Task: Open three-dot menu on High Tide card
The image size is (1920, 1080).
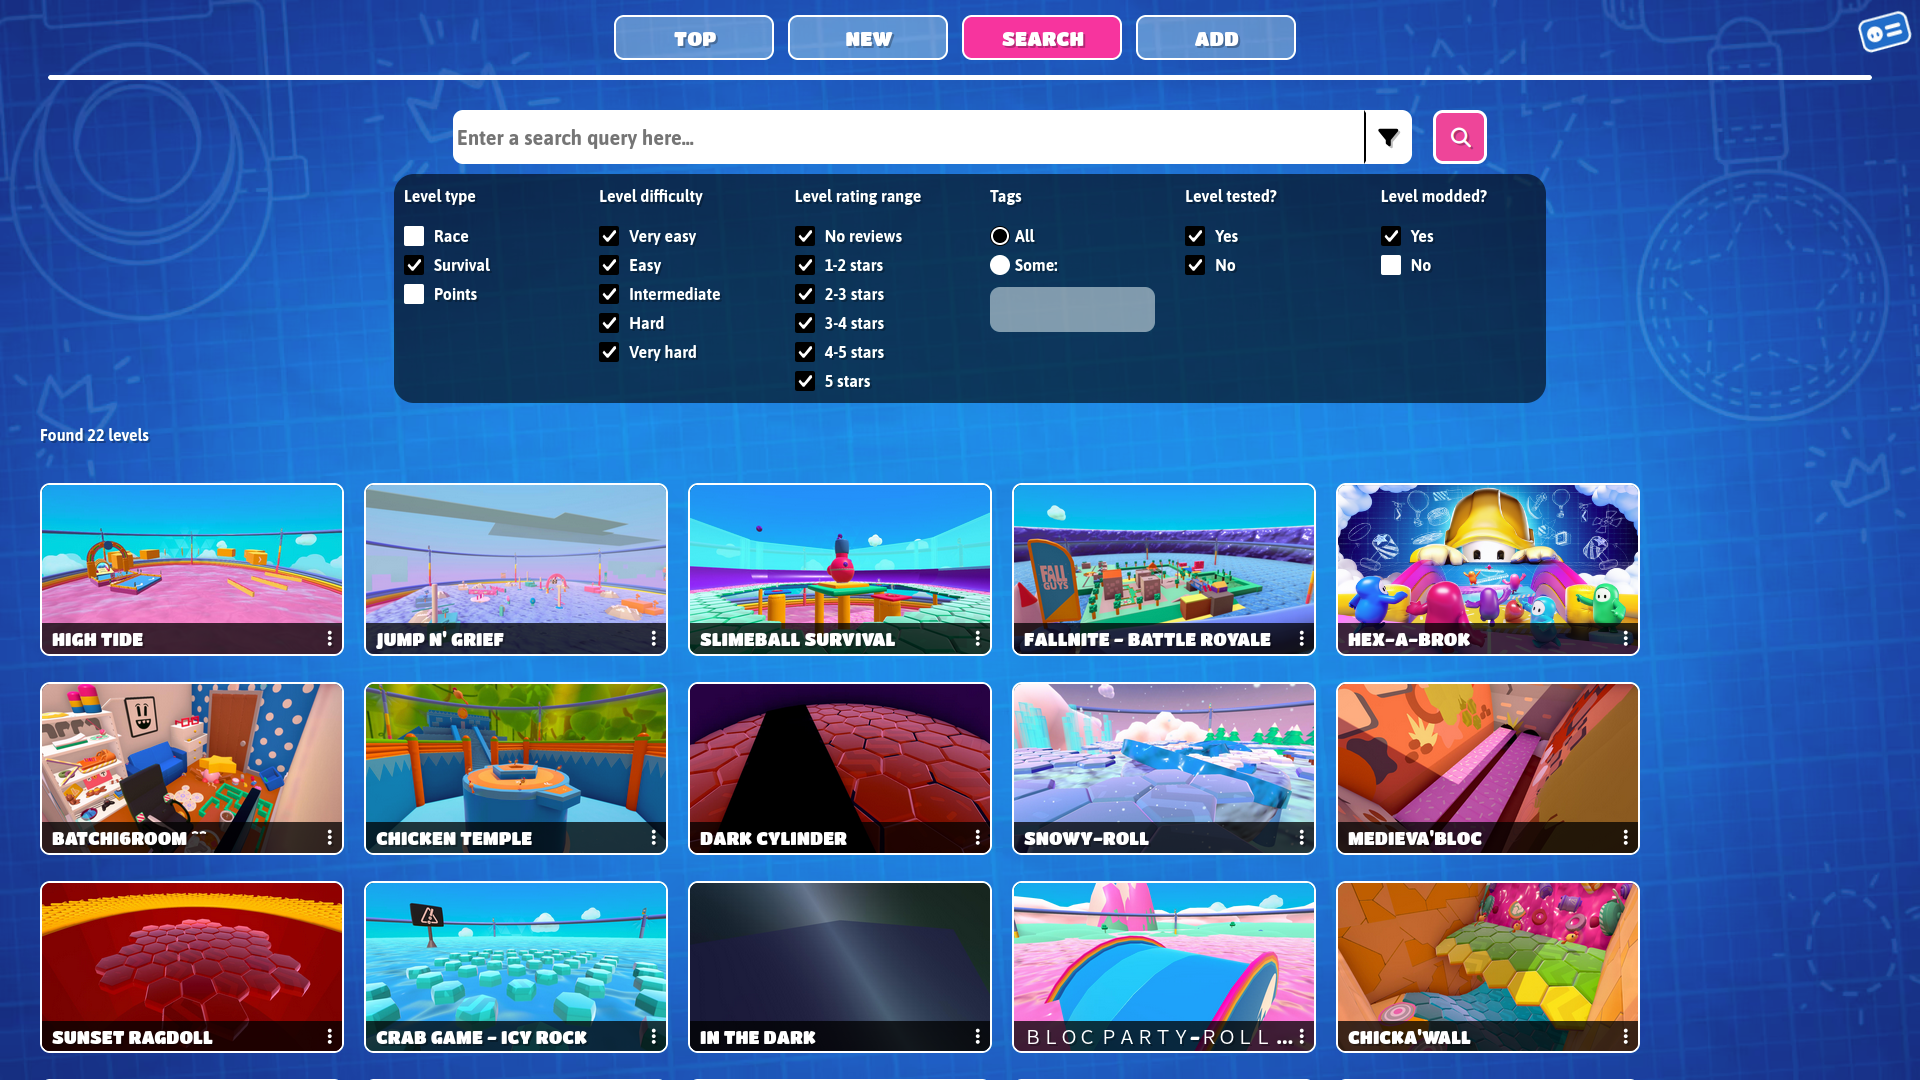Action: [x=329, y=638]
